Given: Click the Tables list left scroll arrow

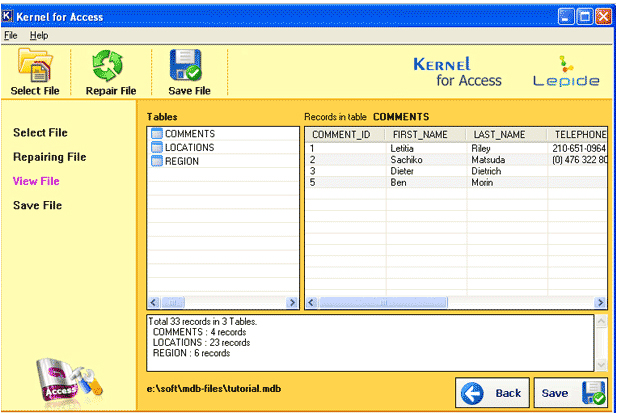Looking at the screenshot, I should [x=154, y=303].
